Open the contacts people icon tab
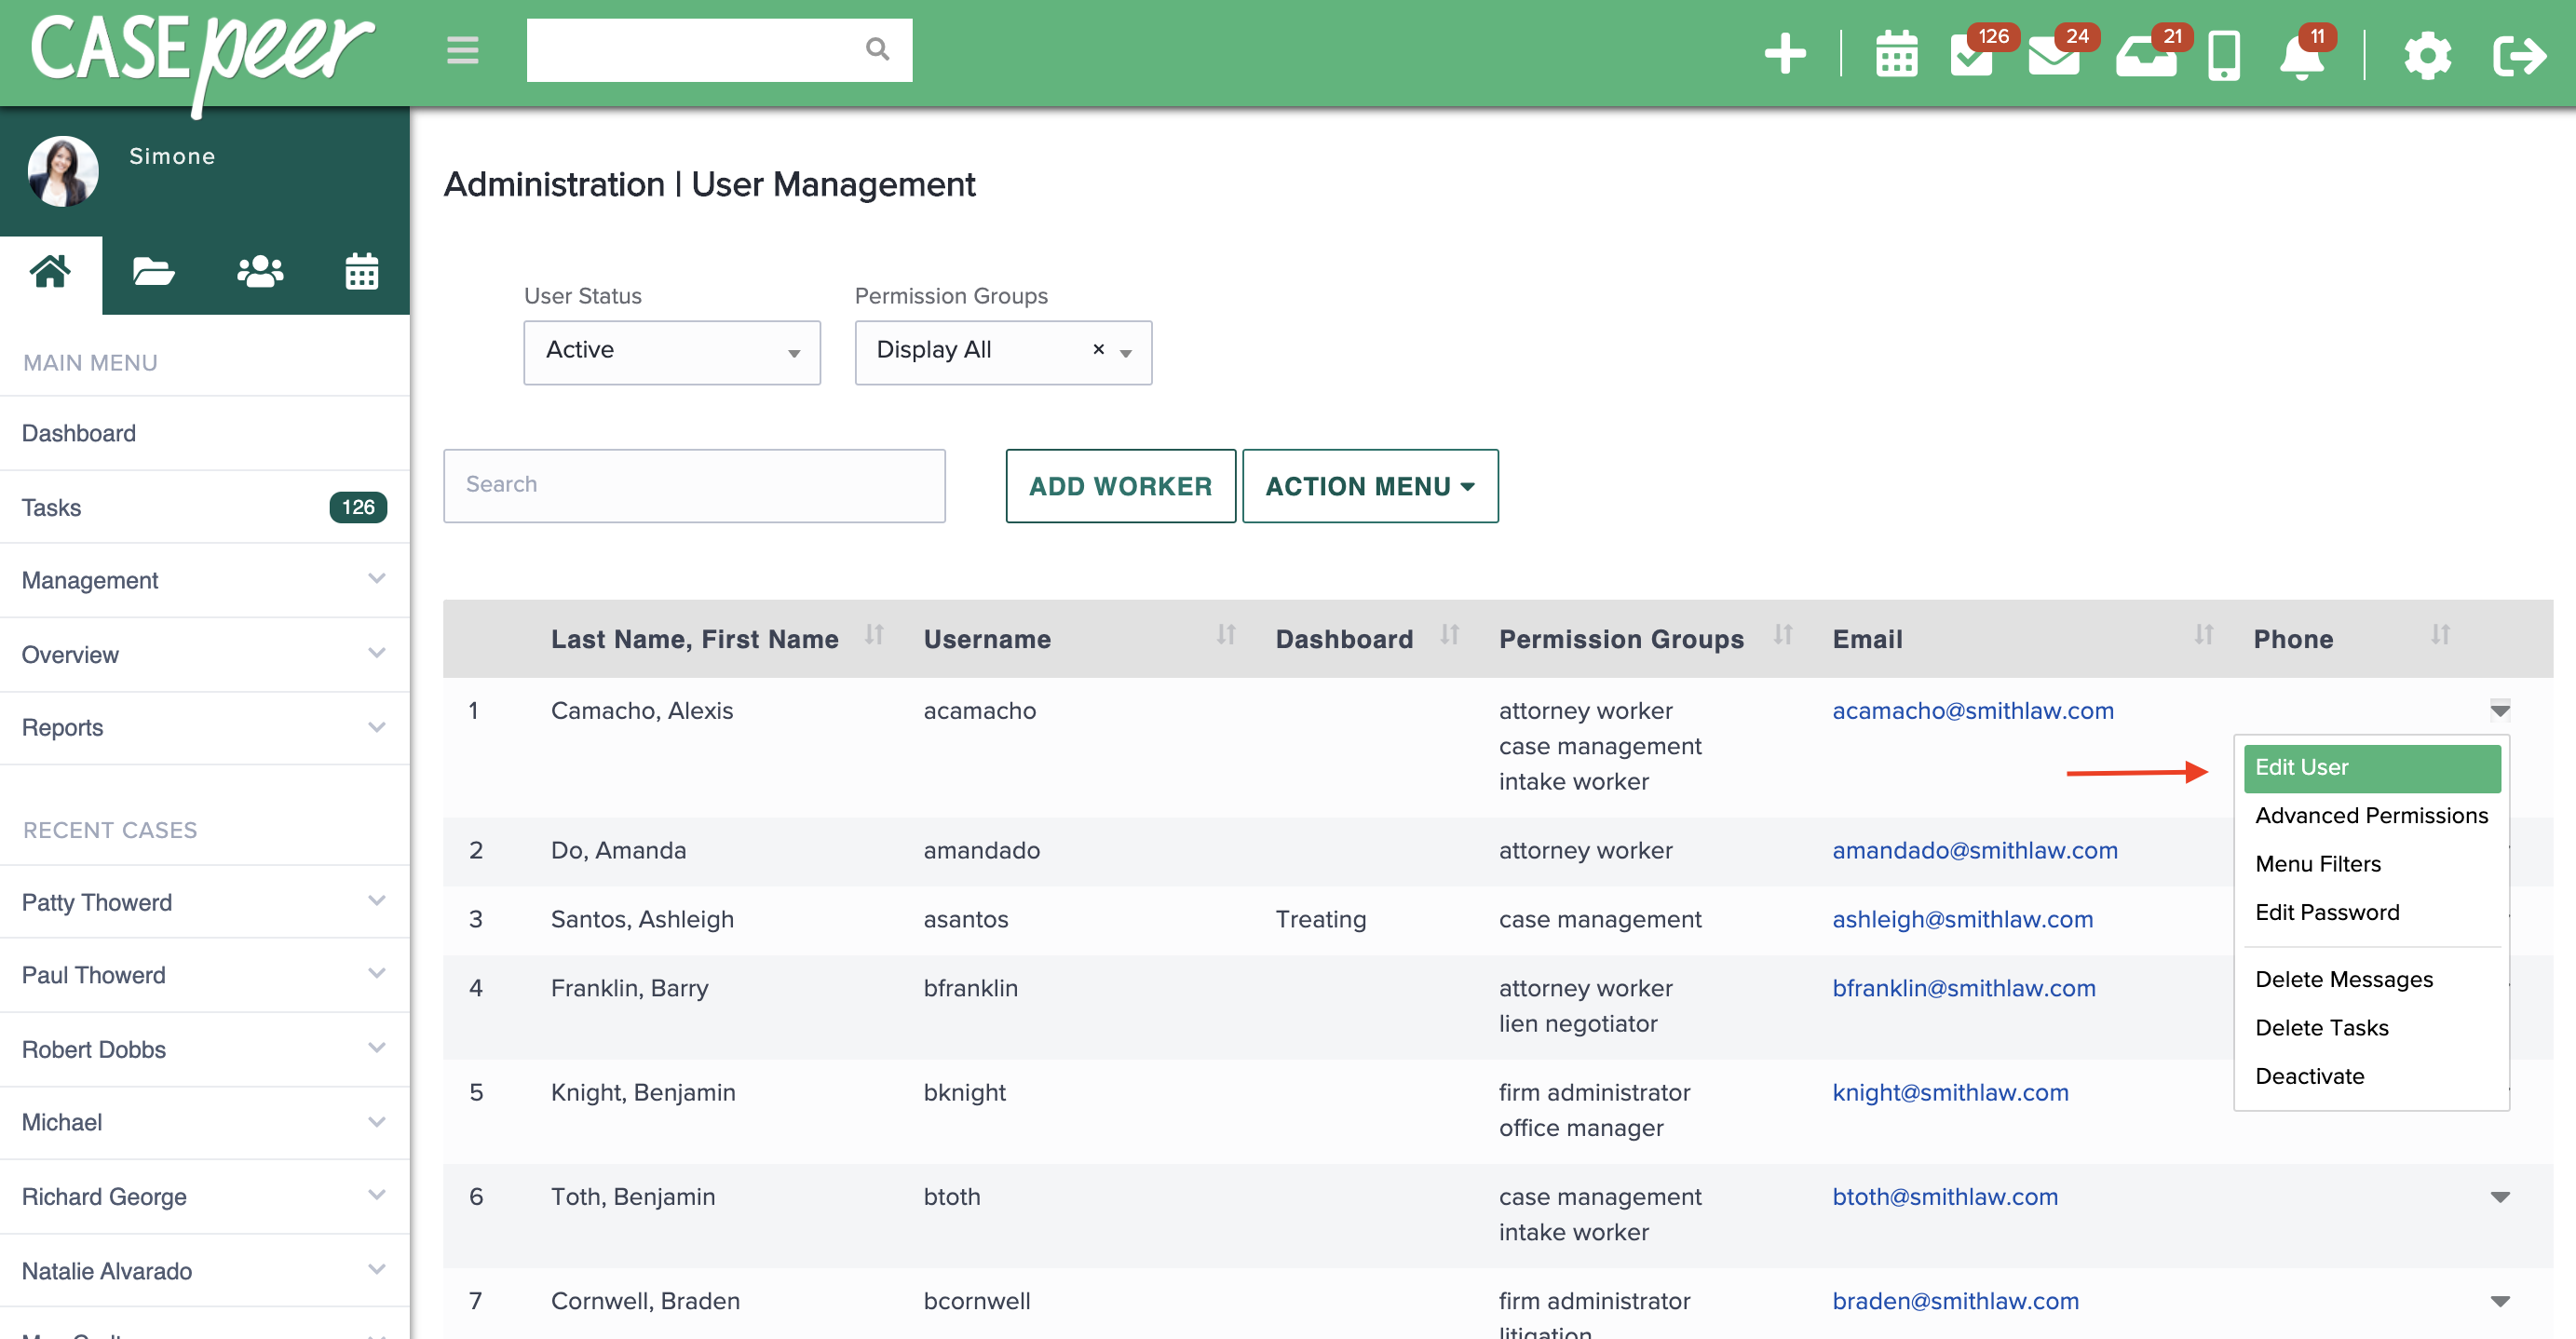The image size is (2576, 1339). 260,272
